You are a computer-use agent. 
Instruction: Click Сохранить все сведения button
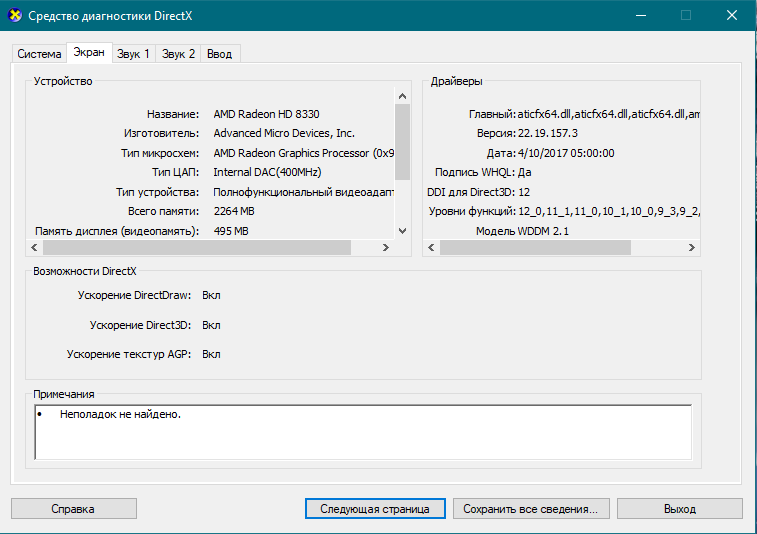[x=529, y=509]
